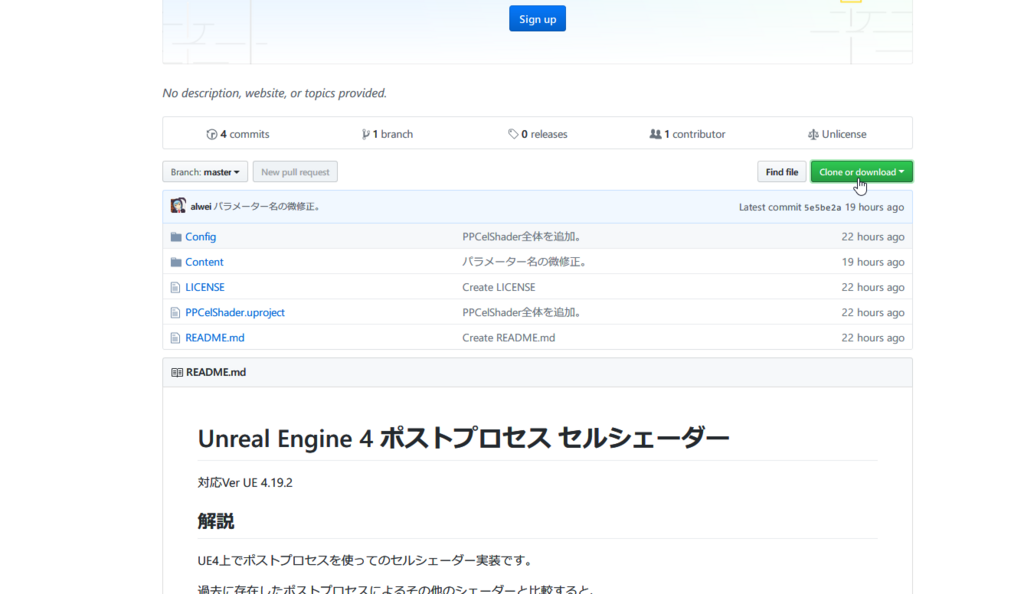1024x594 pixels.
Task: Open the Unlicense license link
Action: click(x=837, y=134)
